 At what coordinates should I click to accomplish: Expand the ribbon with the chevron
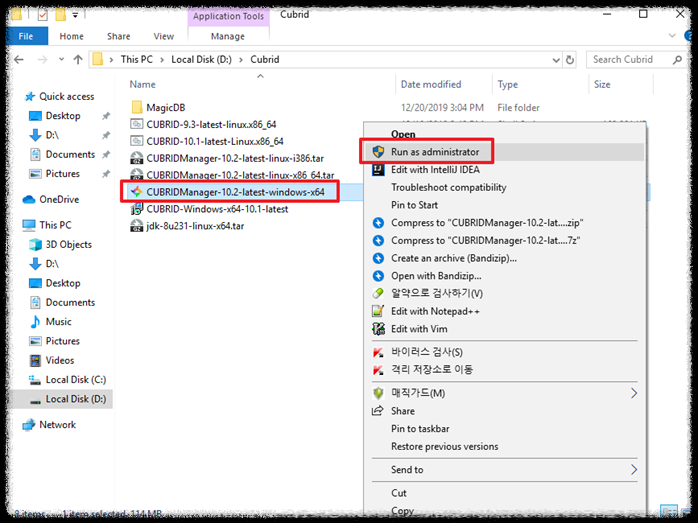pos(672,36)
